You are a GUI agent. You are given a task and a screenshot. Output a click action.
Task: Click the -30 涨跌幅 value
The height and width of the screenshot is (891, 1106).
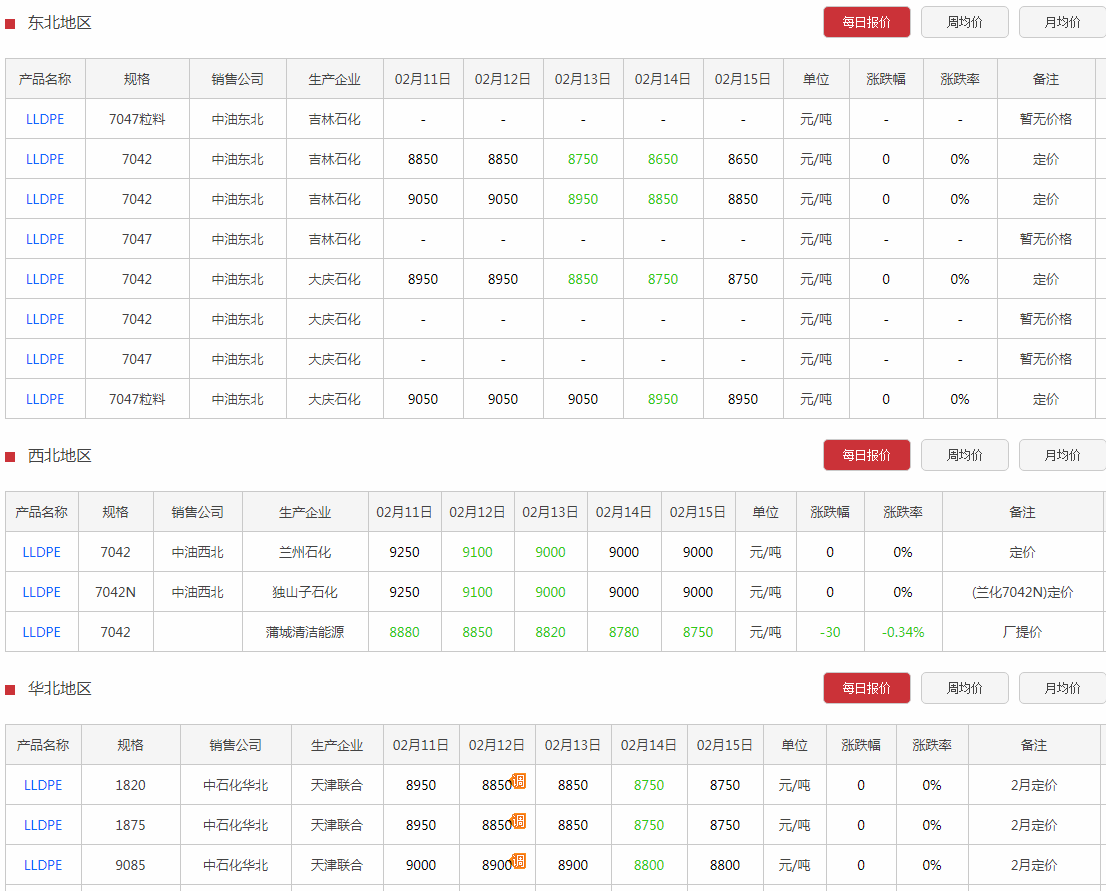(830, 632)
